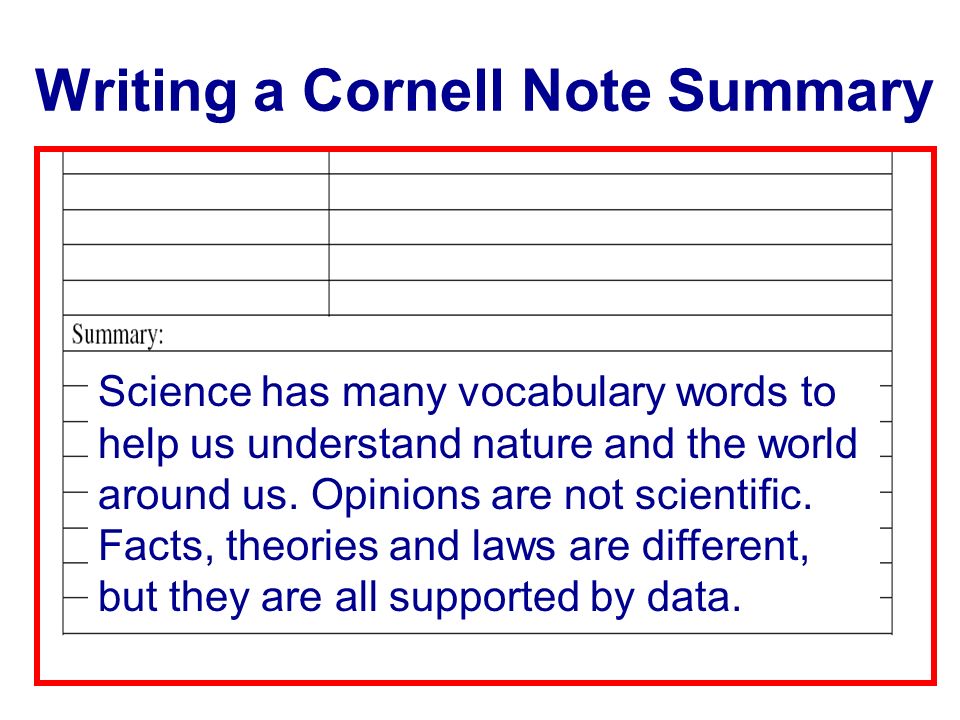960x720 pixels.
Task: Click the word 'understand' in the second summary line
Action: 354,444
